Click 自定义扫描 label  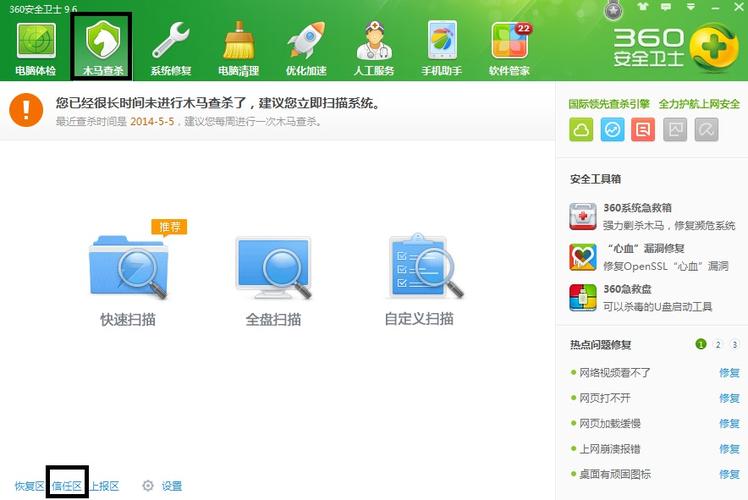click(x=419, y=319)
